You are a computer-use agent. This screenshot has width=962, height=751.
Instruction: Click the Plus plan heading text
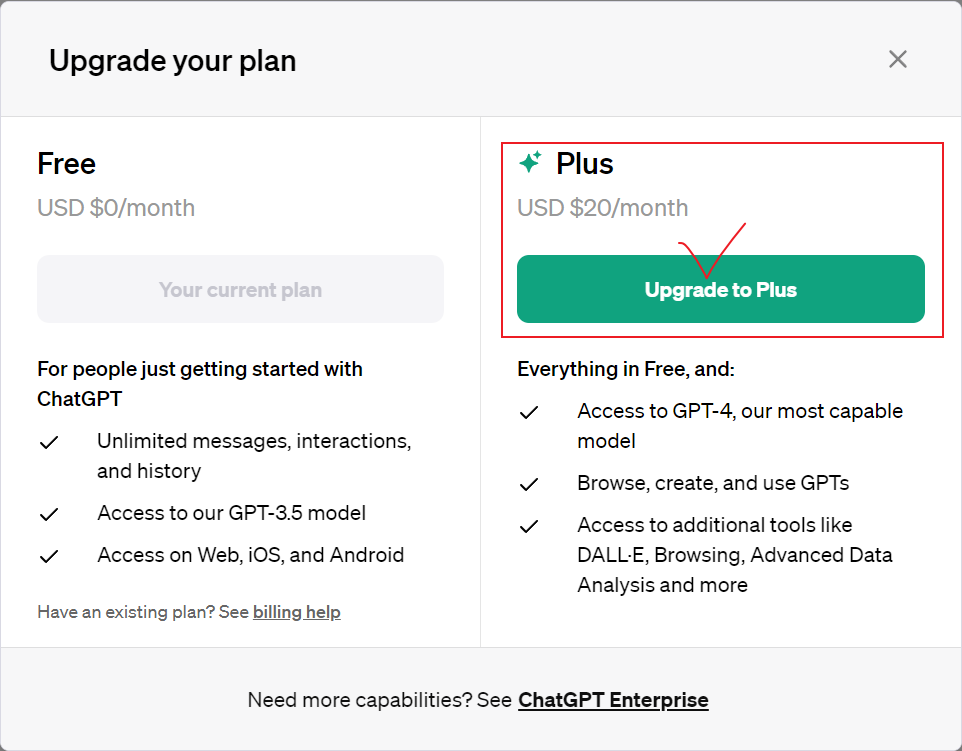click(585, 163)
